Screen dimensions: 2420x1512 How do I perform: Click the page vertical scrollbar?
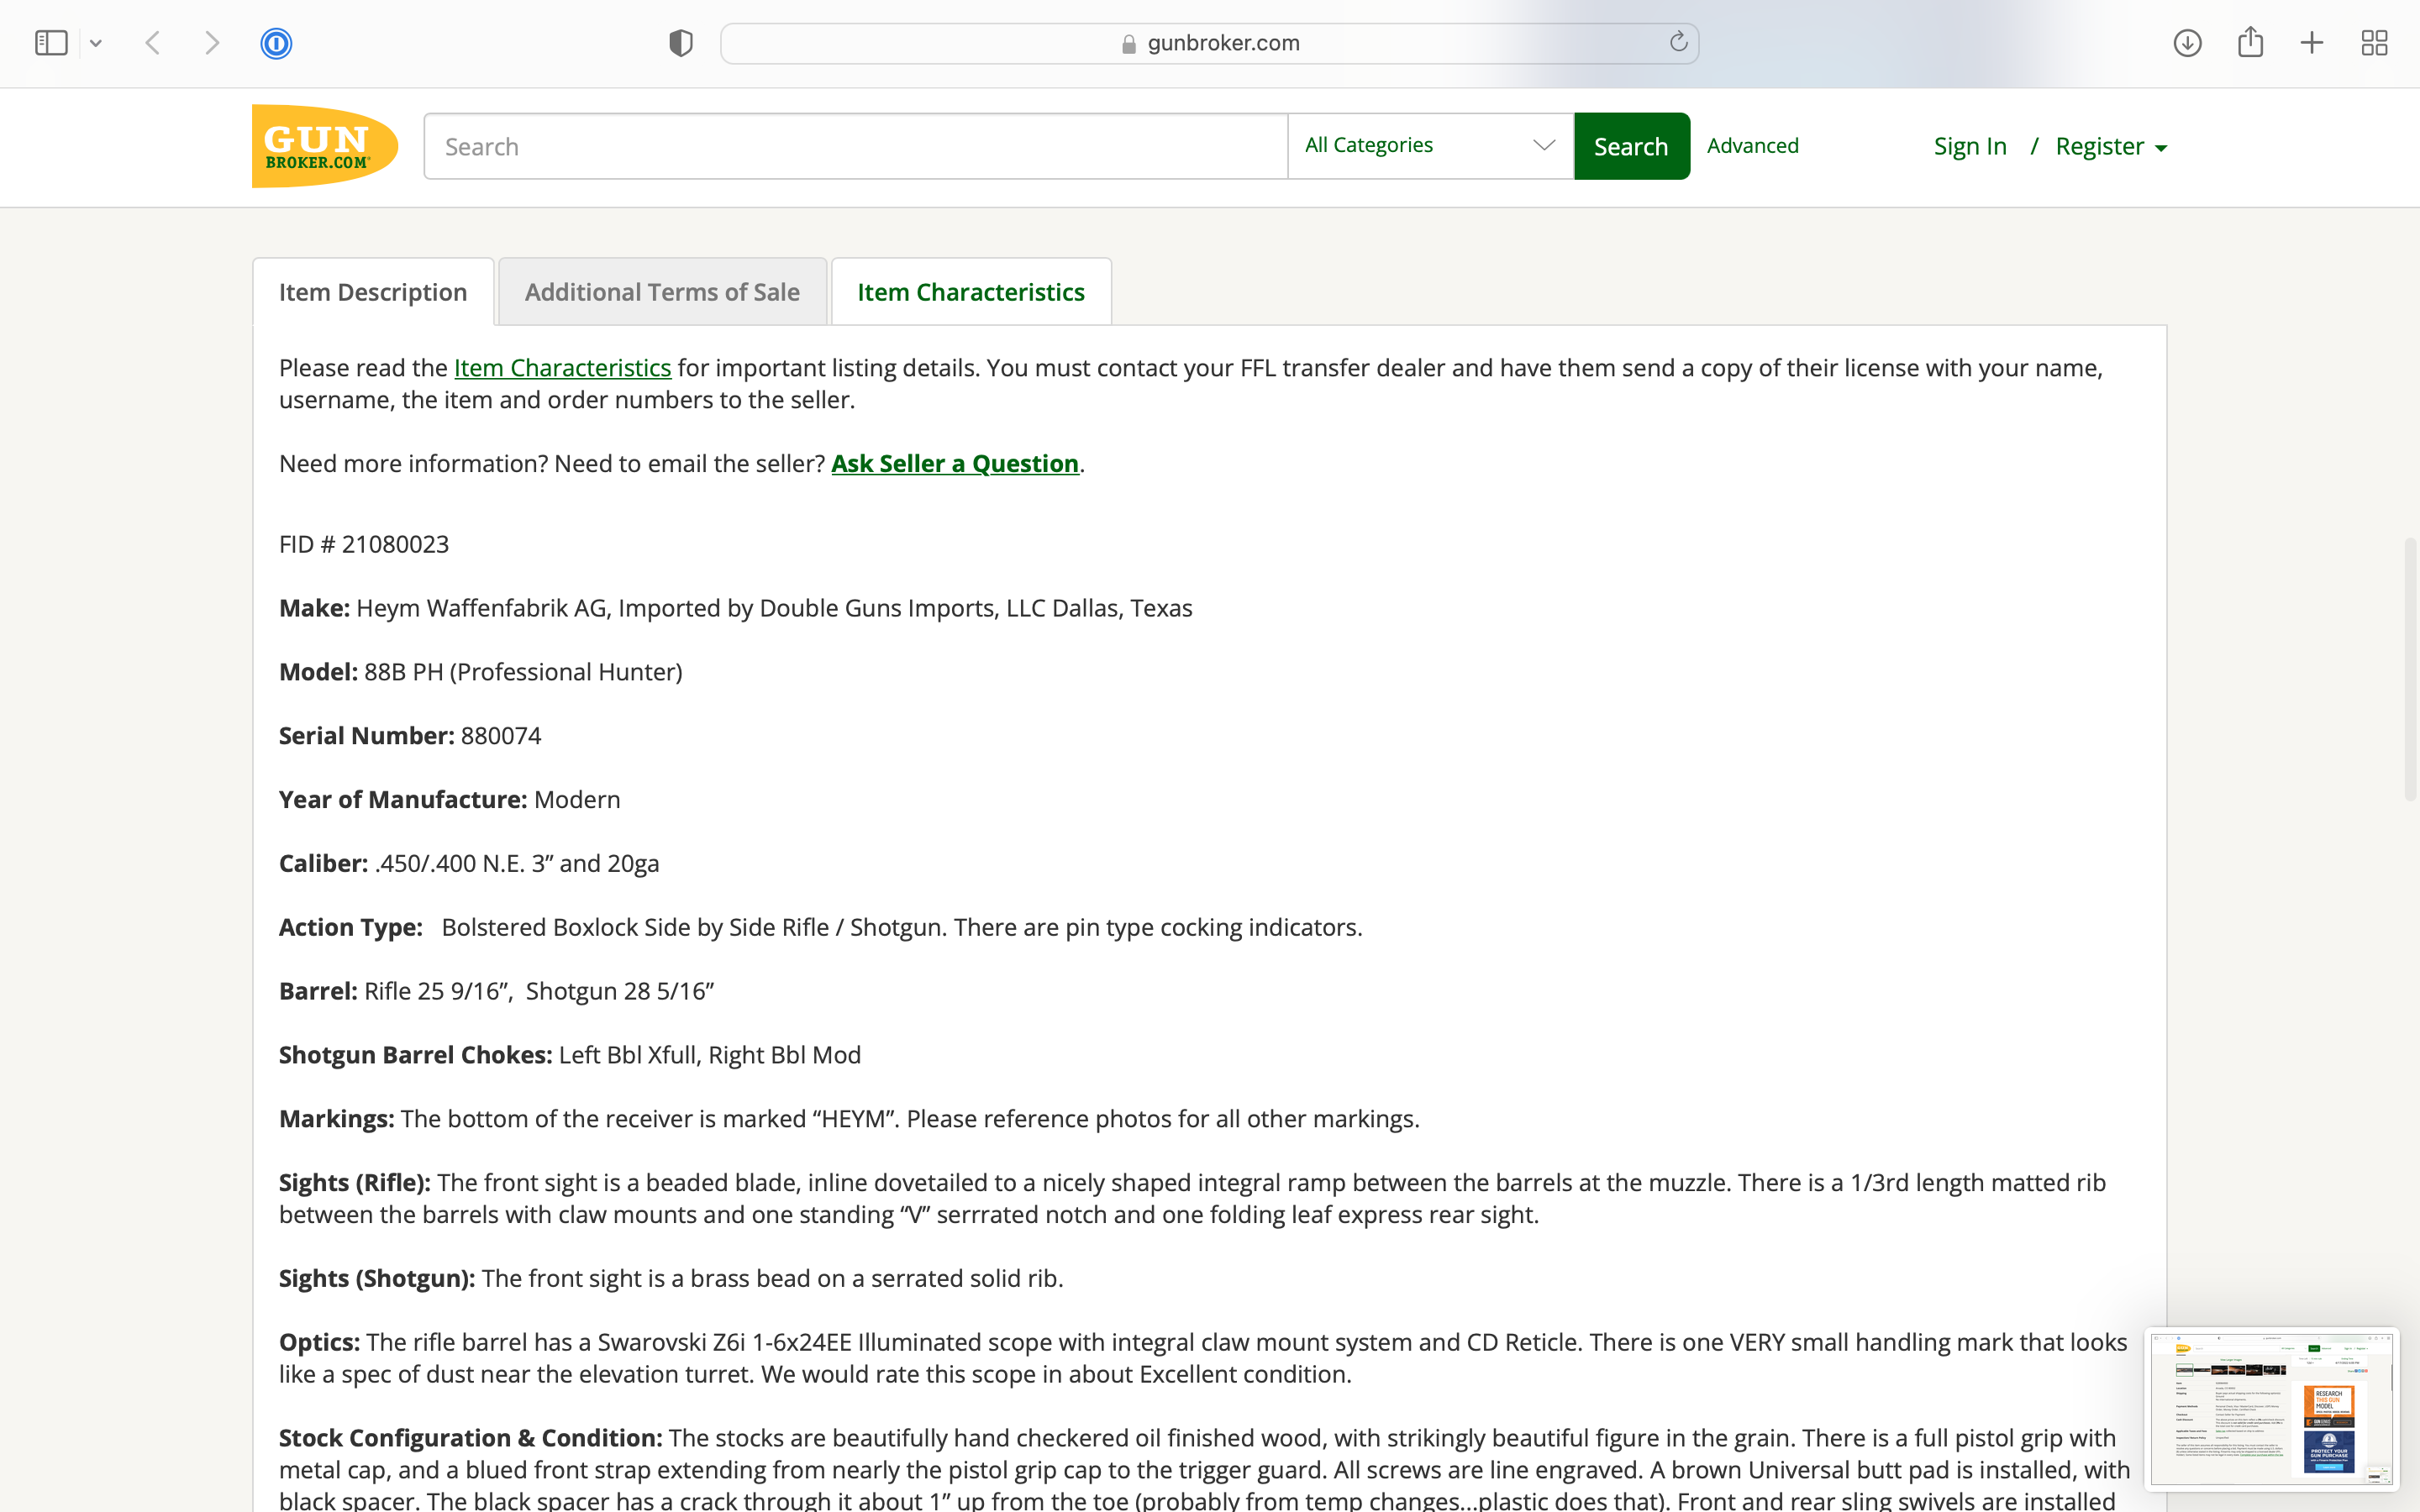click(x=2410, y=668)
